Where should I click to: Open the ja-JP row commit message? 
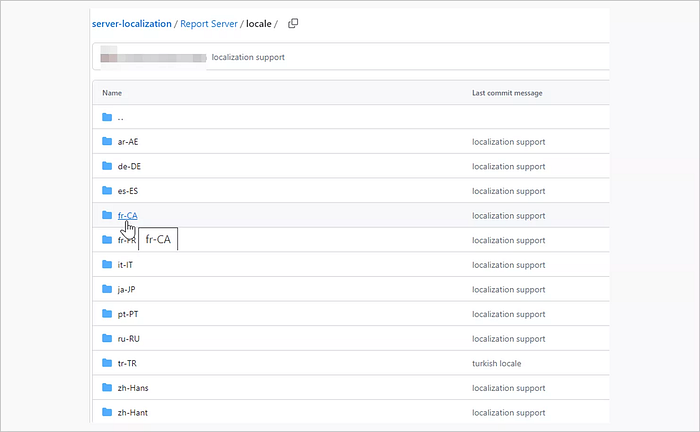coord(508,290)
